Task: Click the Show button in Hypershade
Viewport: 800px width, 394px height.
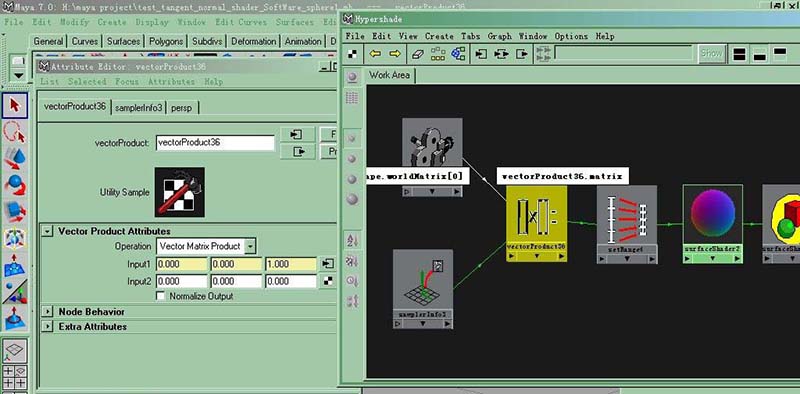Action: click(711, 53)
